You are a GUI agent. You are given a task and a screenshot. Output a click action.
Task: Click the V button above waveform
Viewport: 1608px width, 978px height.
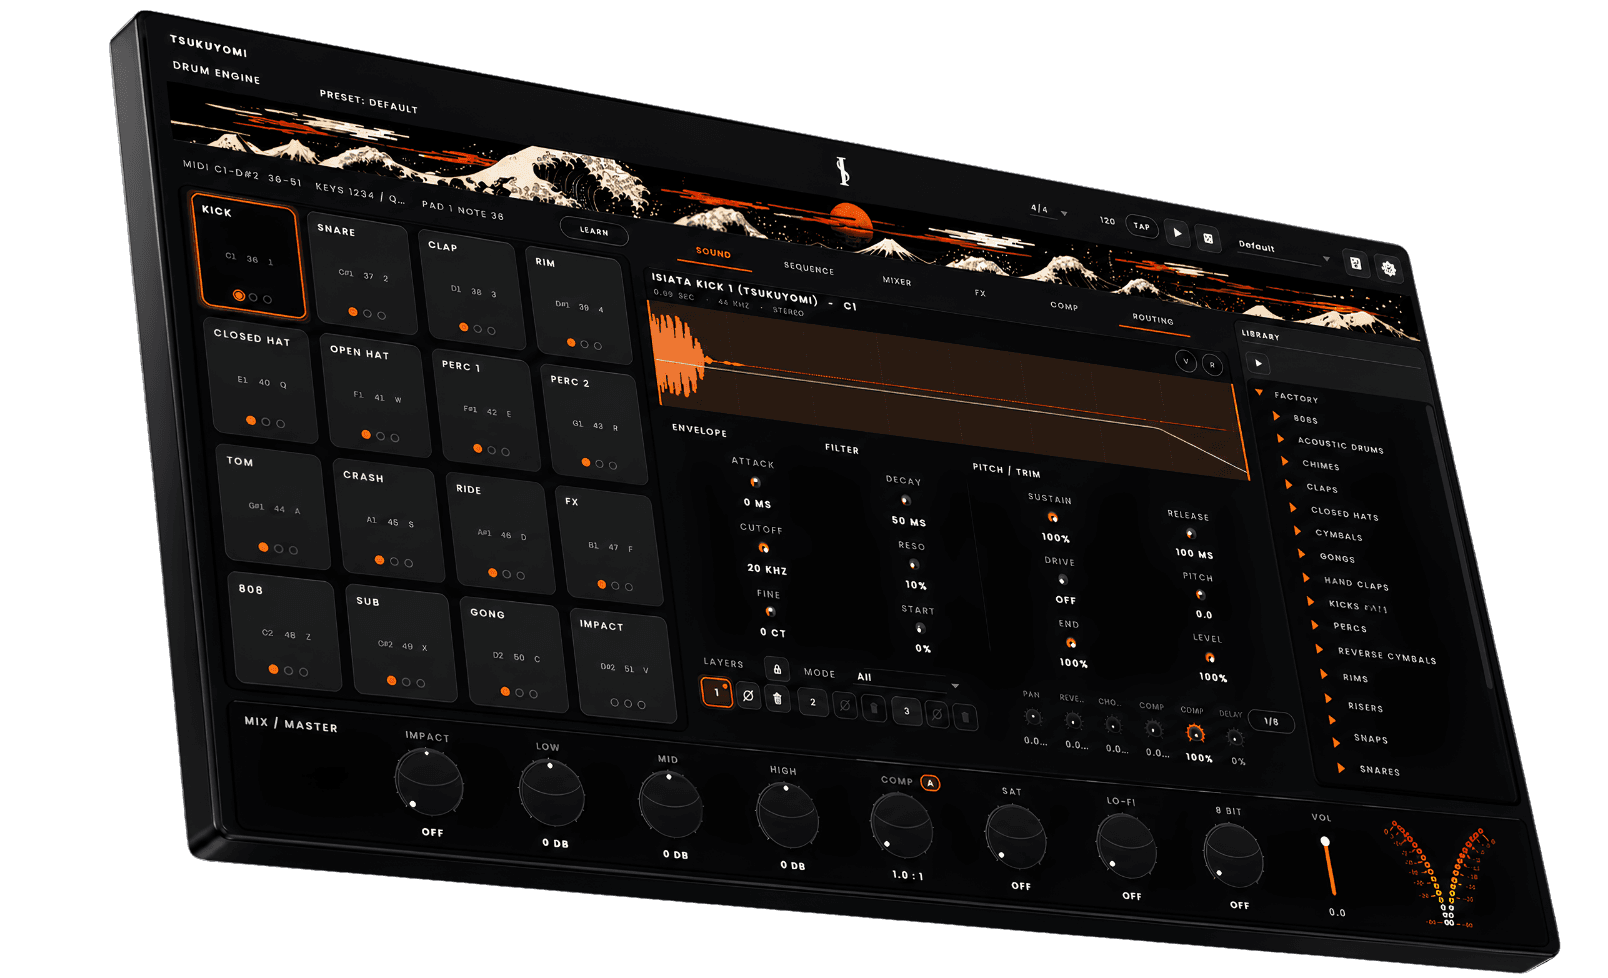tap(1186, 361)
